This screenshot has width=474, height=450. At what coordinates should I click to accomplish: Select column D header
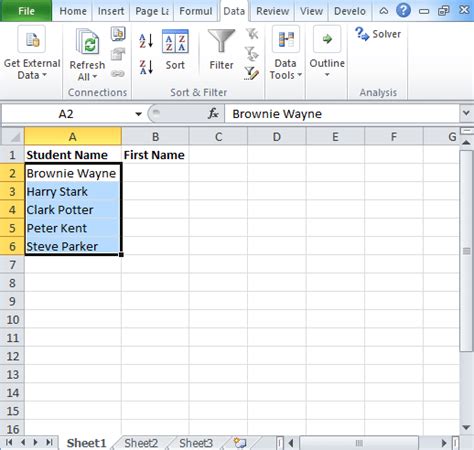click(277, 137)
